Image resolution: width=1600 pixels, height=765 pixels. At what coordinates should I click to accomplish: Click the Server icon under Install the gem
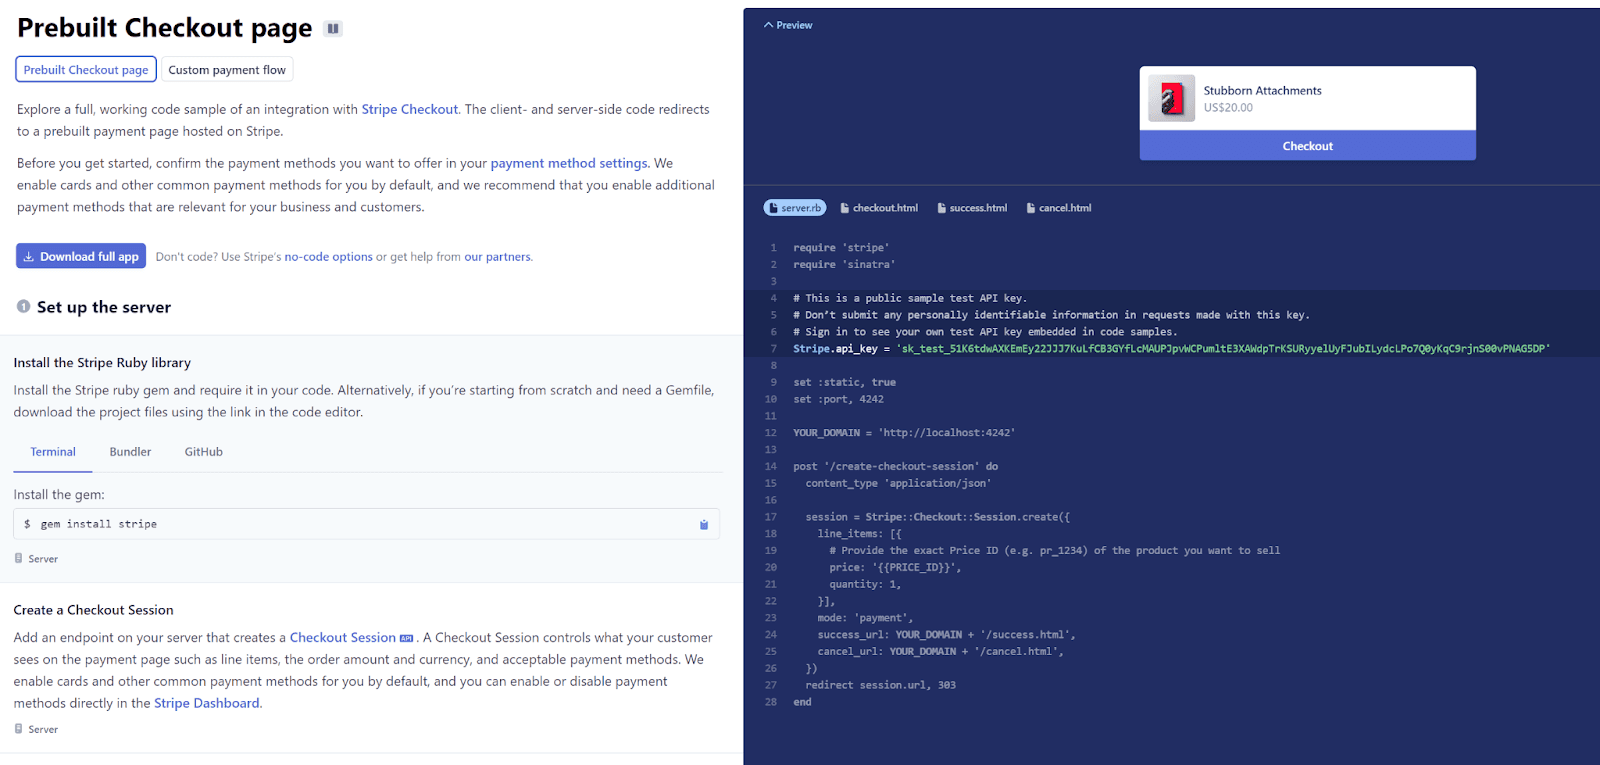(19, 559)
